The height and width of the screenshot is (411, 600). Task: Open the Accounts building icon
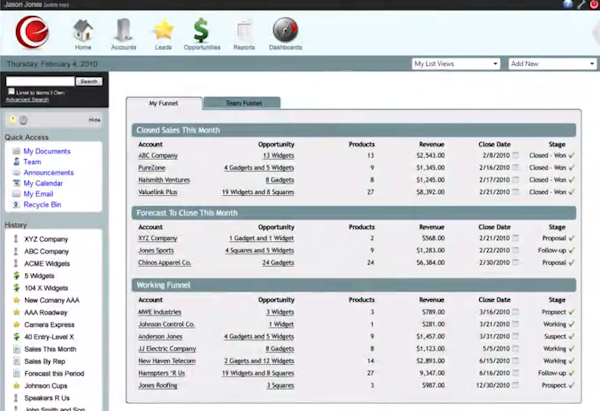tap(123, 29)
